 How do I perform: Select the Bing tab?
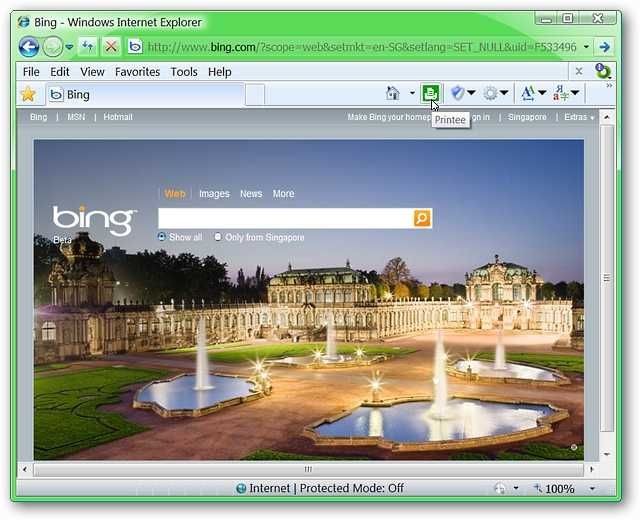(145, 95)
